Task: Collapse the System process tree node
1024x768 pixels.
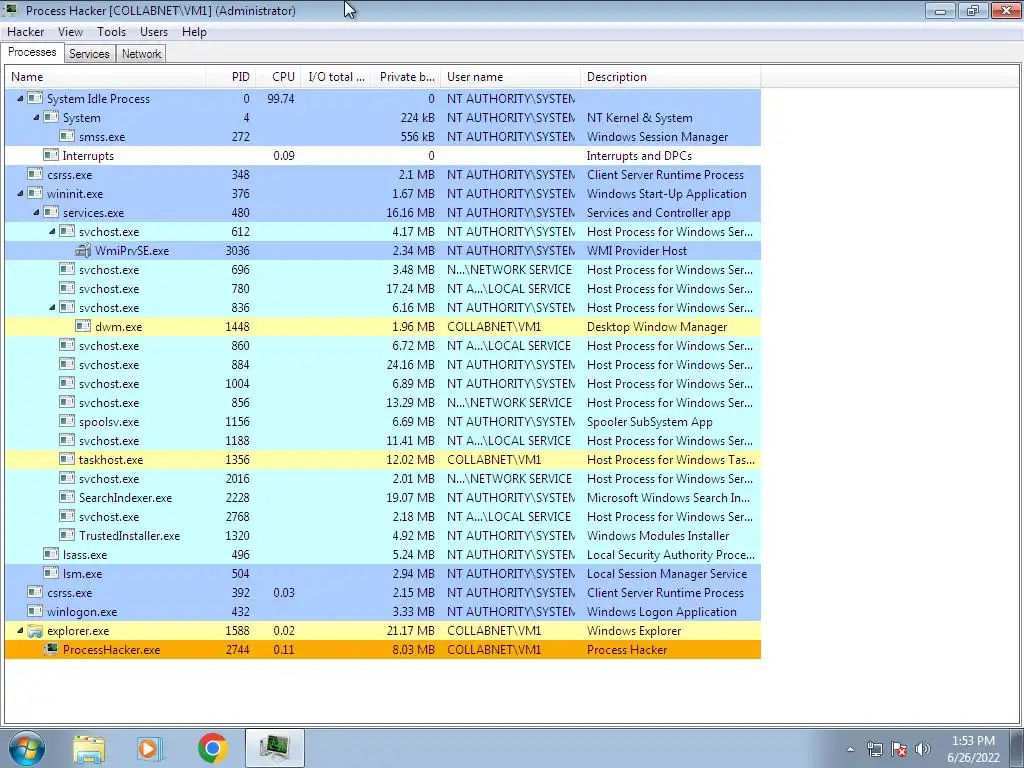Action: click(x=37, y=118)
